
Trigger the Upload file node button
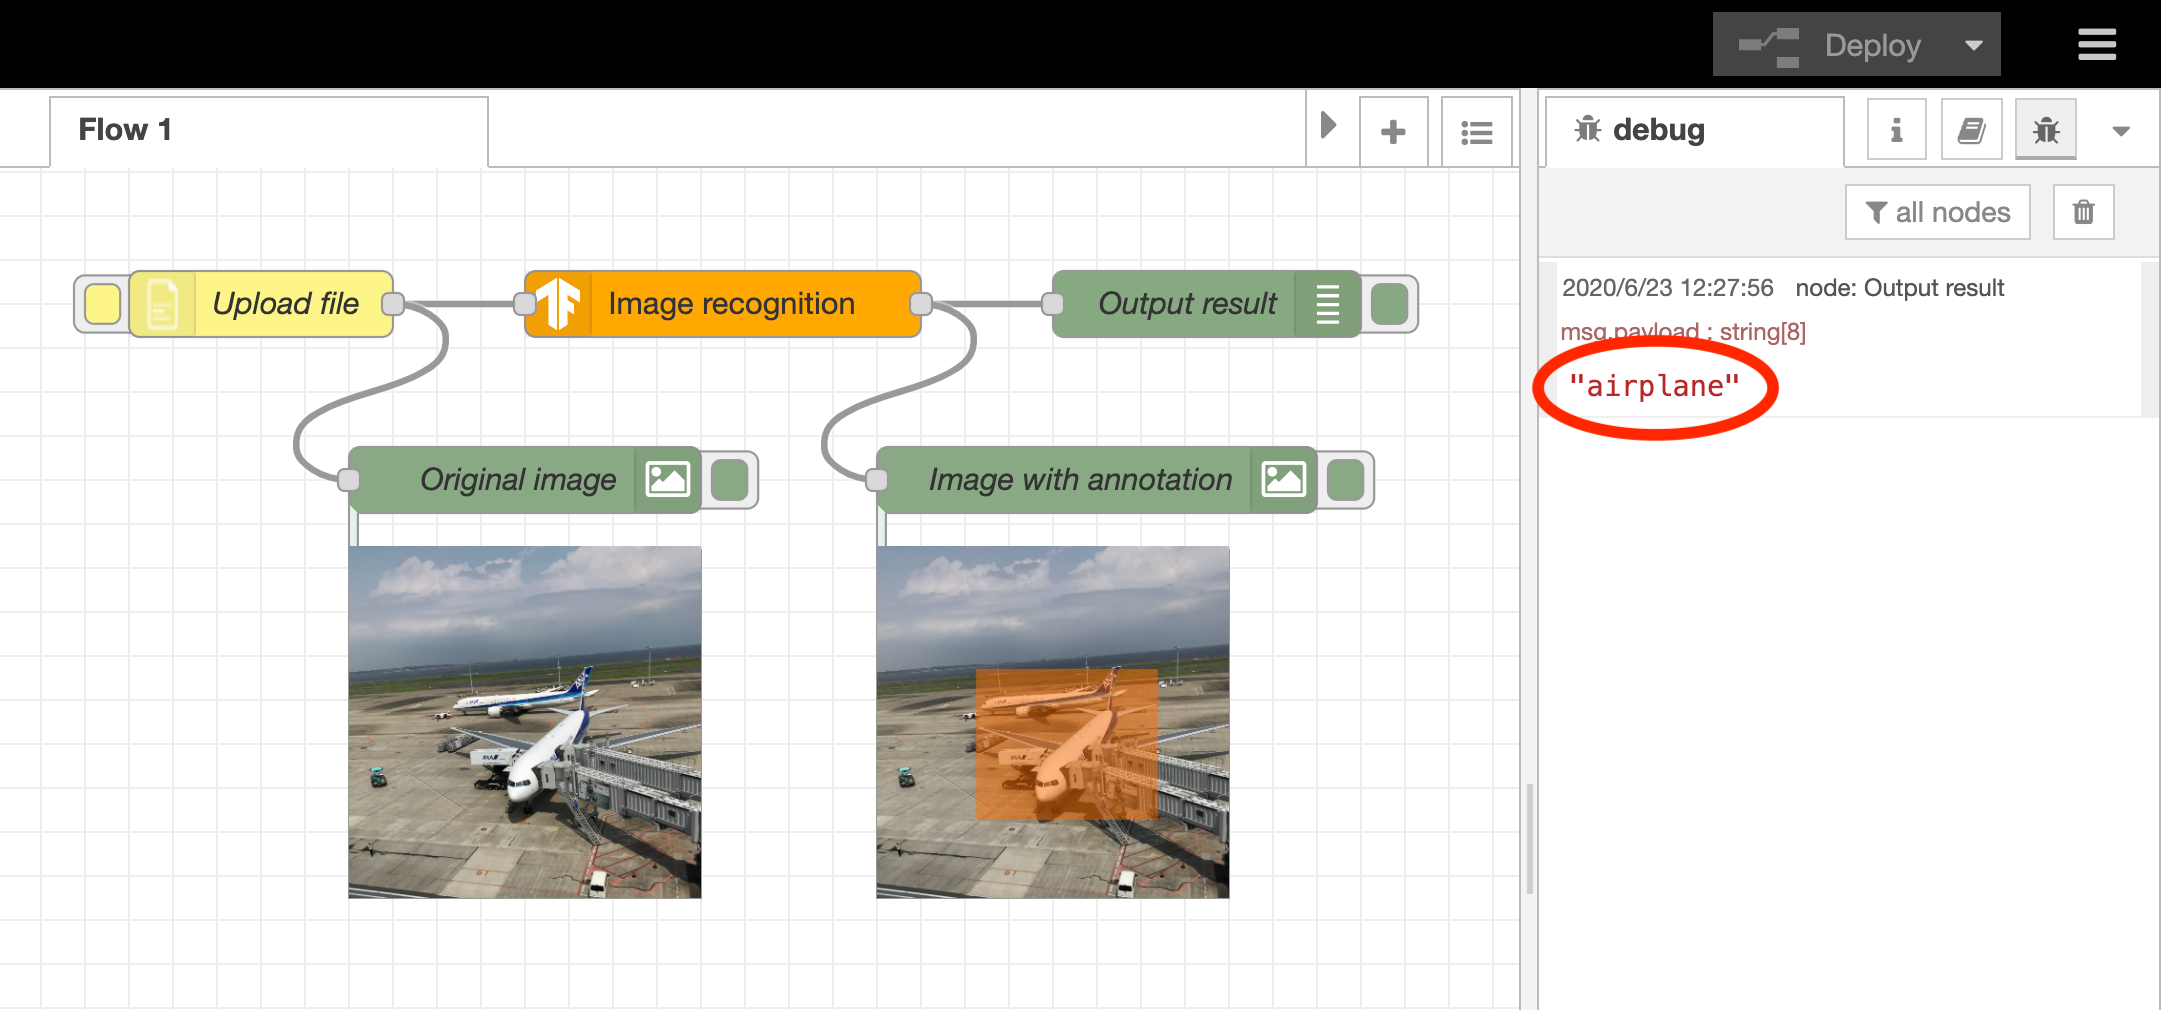tap(102, 304)
